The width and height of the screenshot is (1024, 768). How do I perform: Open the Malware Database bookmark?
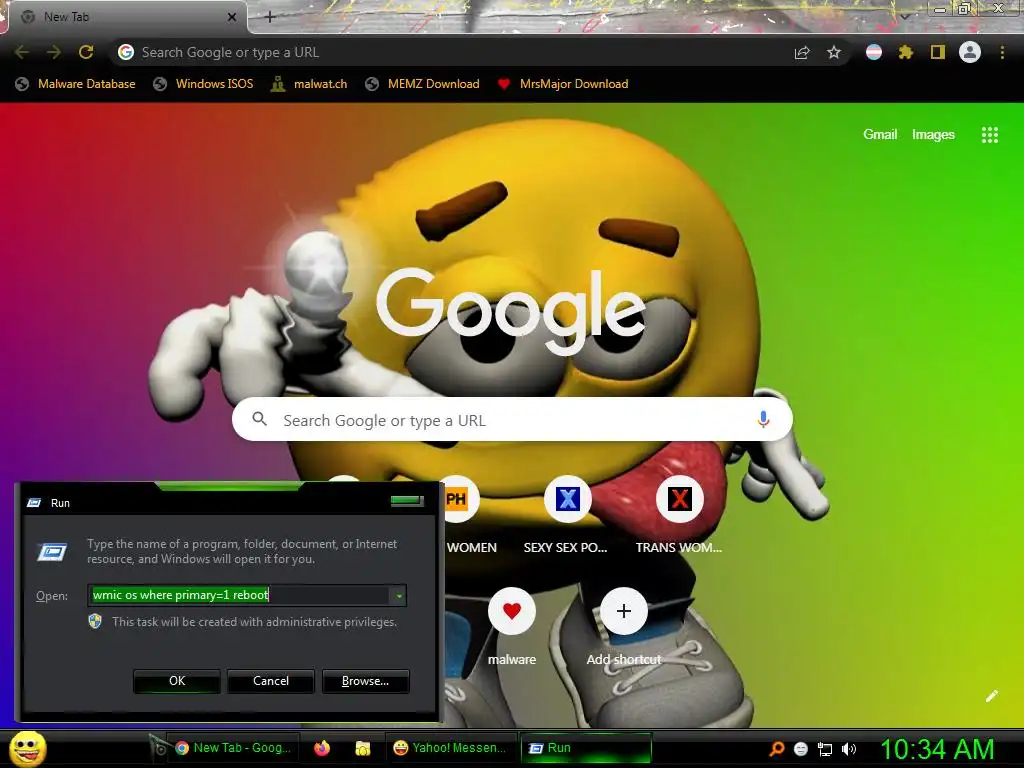[76, 84]
